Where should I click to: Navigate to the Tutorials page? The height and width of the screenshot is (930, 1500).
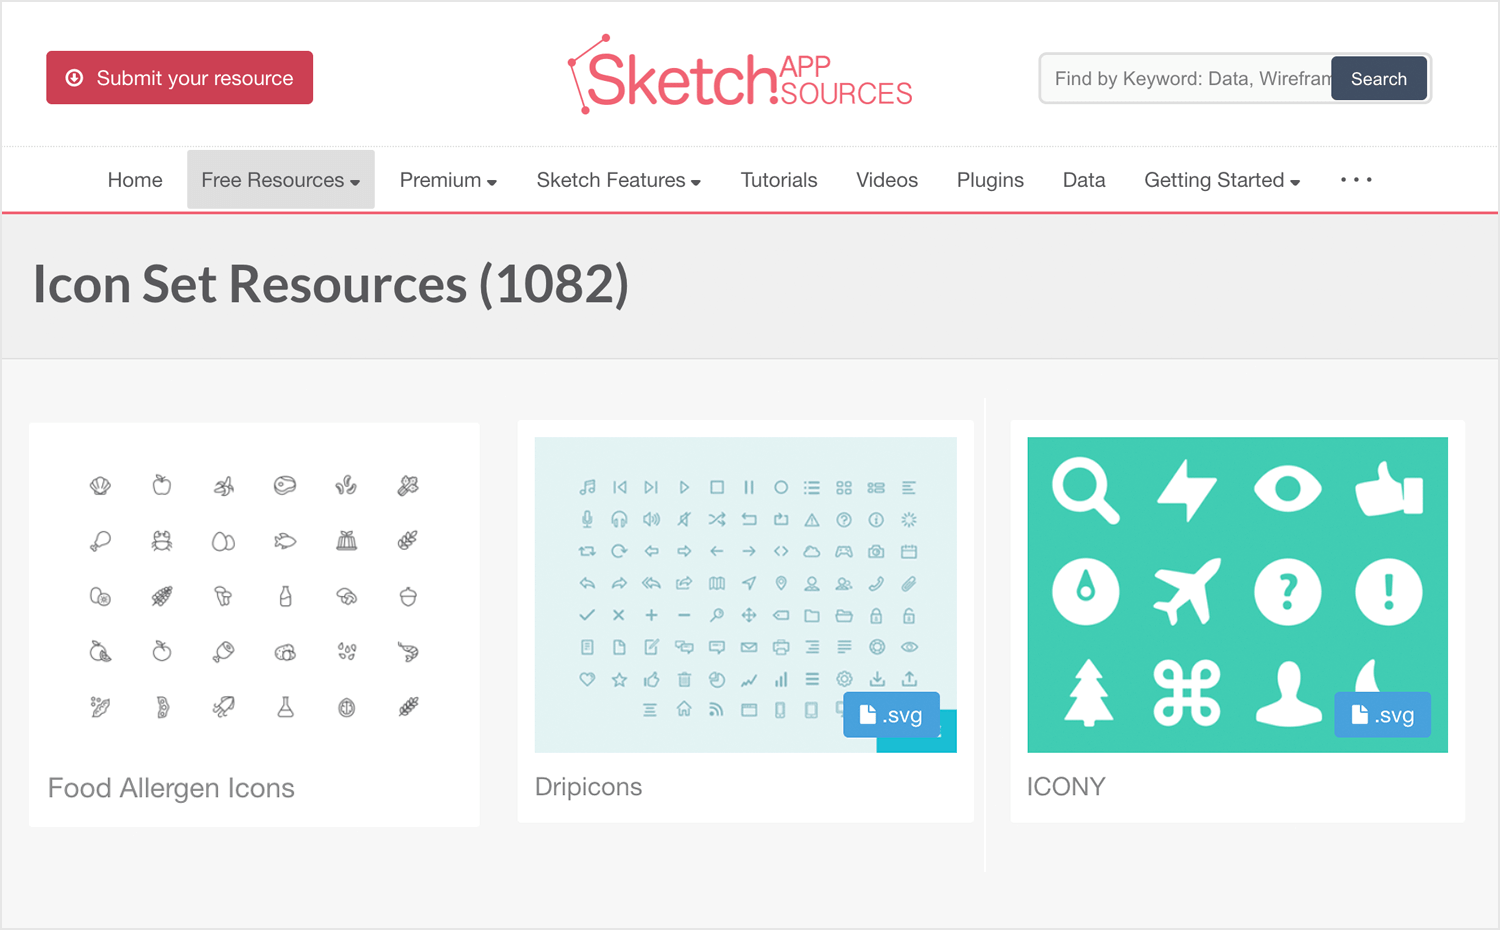[x=779, y=179]
